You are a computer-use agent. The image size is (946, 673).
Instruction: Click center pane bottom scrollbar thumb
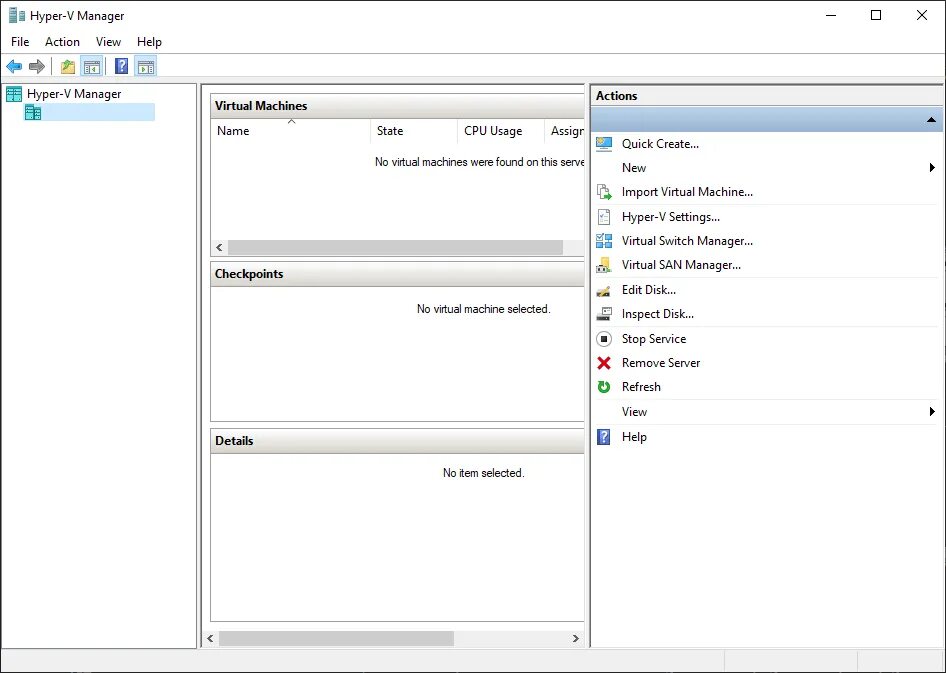336,639
